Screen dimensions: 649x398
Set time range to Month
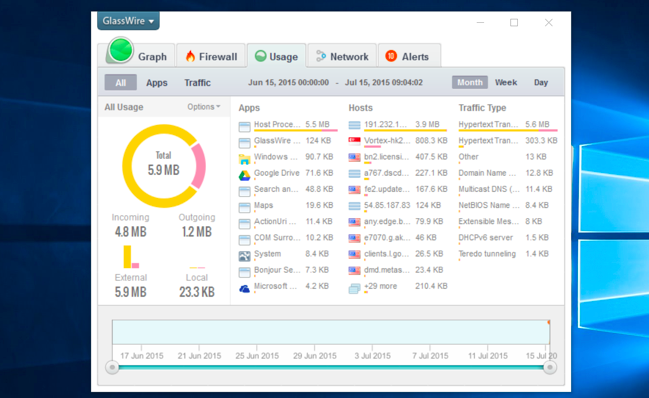[470, 82]
